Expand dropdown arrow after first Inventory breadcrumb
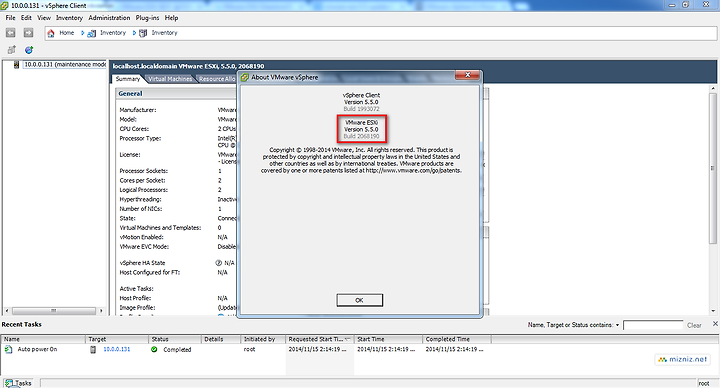This screenshot has width=720, height=388. pyautogui.click(x=134, y=33)
